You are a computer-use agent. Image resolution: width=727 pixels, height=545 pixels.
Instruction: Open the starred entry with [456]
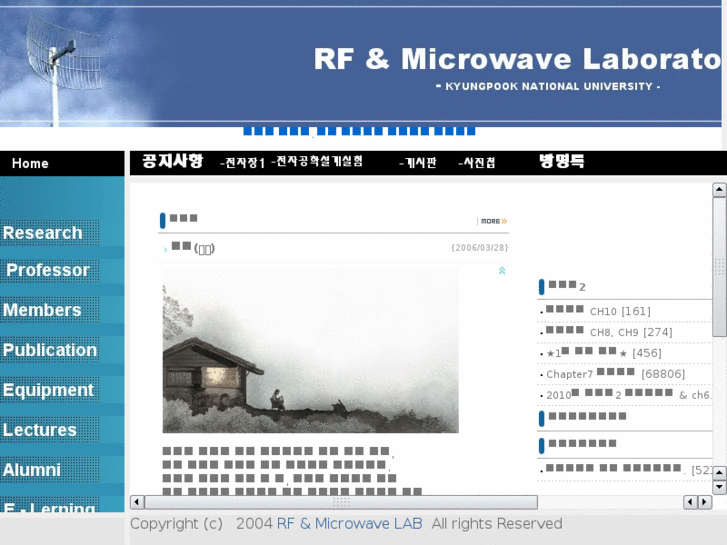[604, 353]
